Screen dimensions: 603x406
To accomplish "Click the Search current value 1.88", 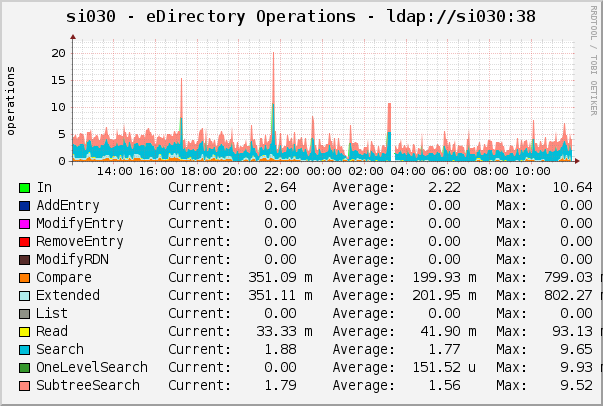I will [x=280, y=349].
